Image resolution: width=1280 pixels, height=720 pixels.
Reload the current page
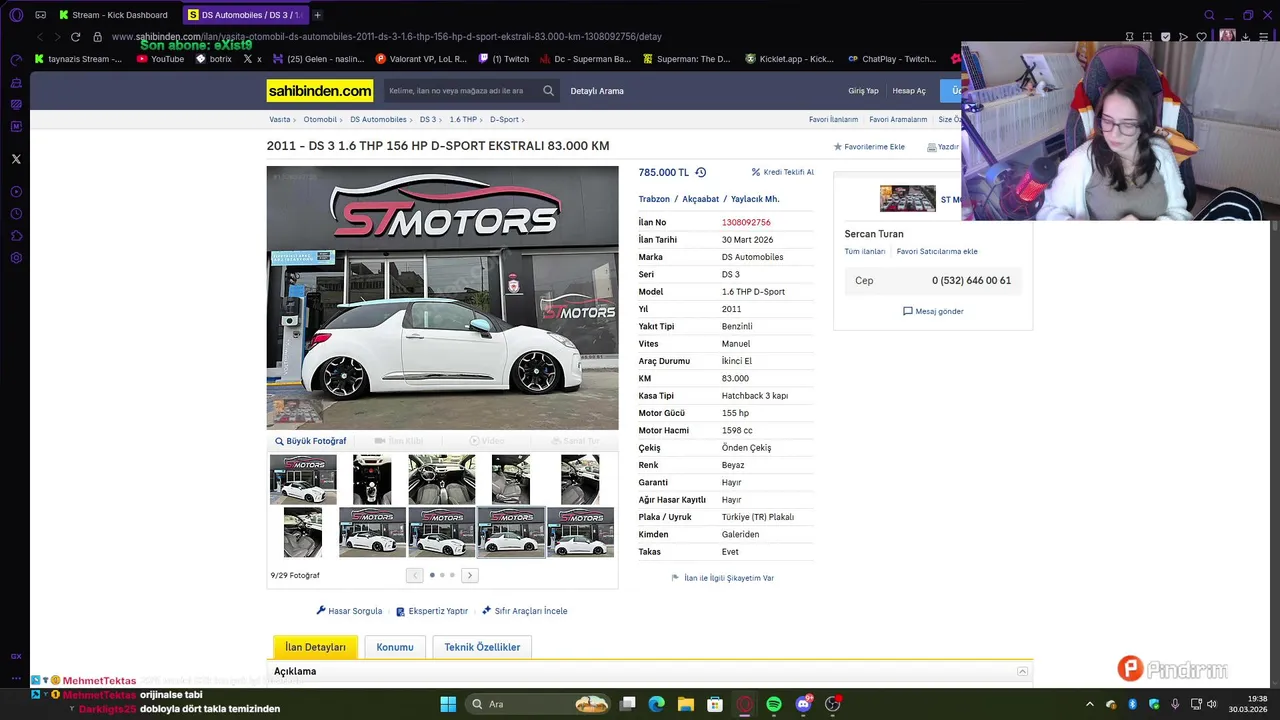pos(75,37)
